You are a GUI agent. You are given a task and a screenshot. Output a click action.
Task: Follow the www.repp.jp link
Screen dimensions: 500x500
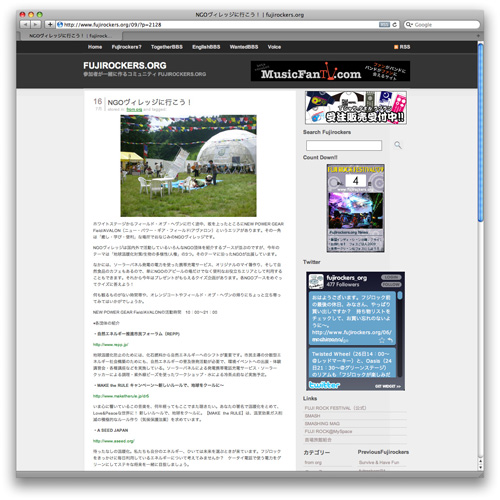tap(110, 344)
